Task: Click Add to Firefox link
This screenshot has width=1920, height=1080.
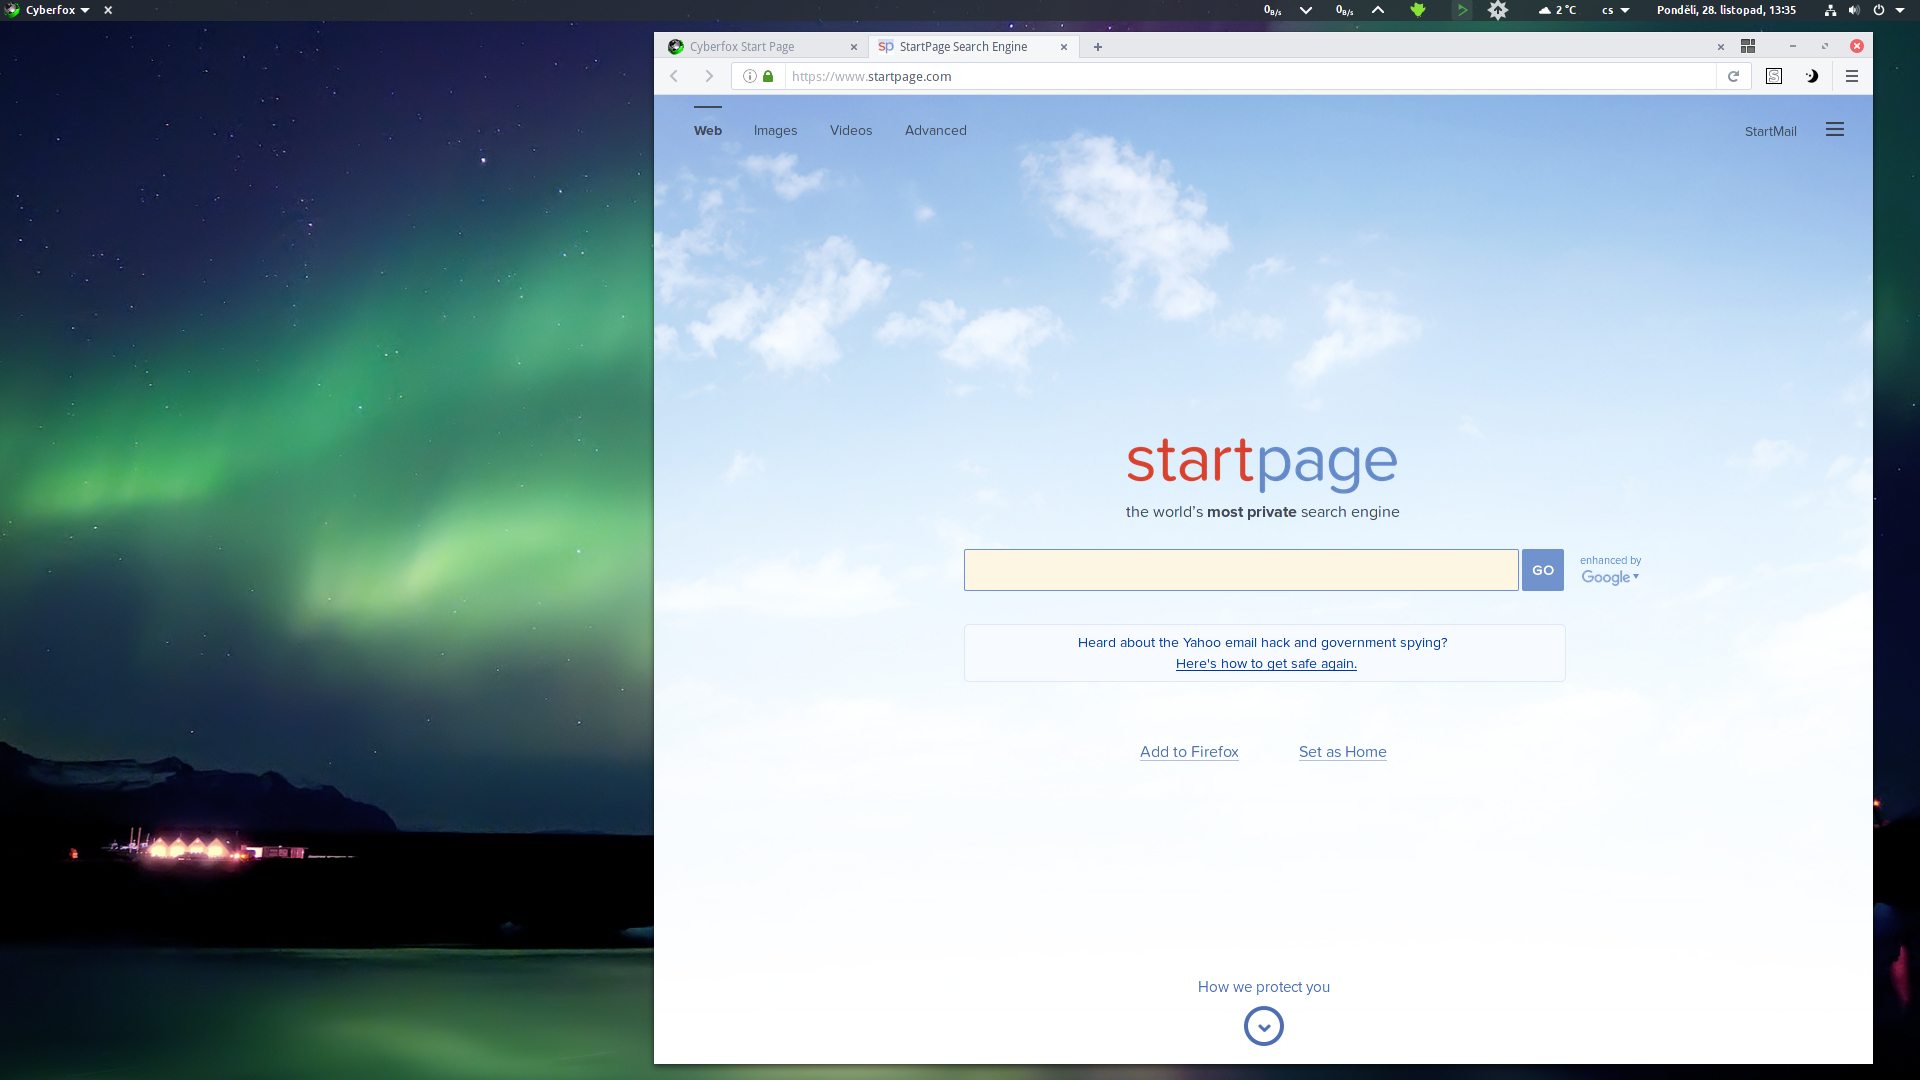Action: click(x=1189, y=752)
